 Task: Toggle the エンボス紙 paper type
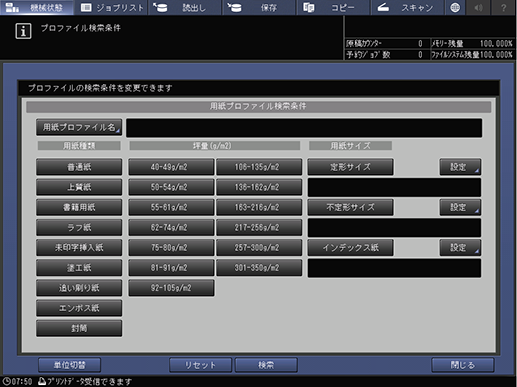(x=79, y=308)
